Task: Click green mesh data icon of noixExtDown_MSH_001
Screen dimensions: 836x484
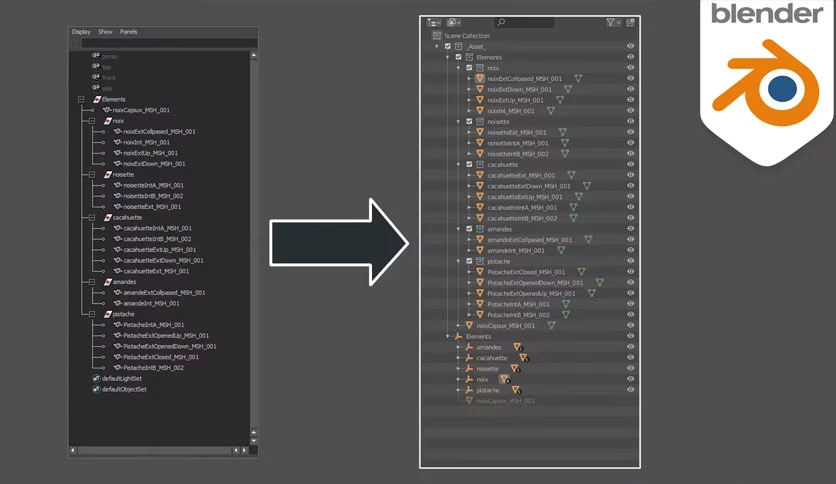Action: [x=568, y=89]
